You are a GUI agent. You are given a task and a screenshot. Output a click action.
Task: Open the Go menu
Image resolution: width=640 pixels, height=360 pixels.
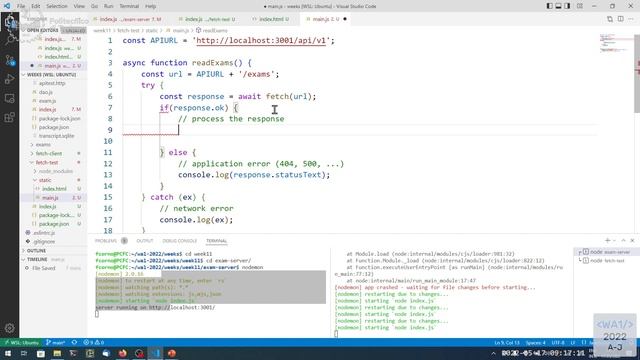coord(94,6)
